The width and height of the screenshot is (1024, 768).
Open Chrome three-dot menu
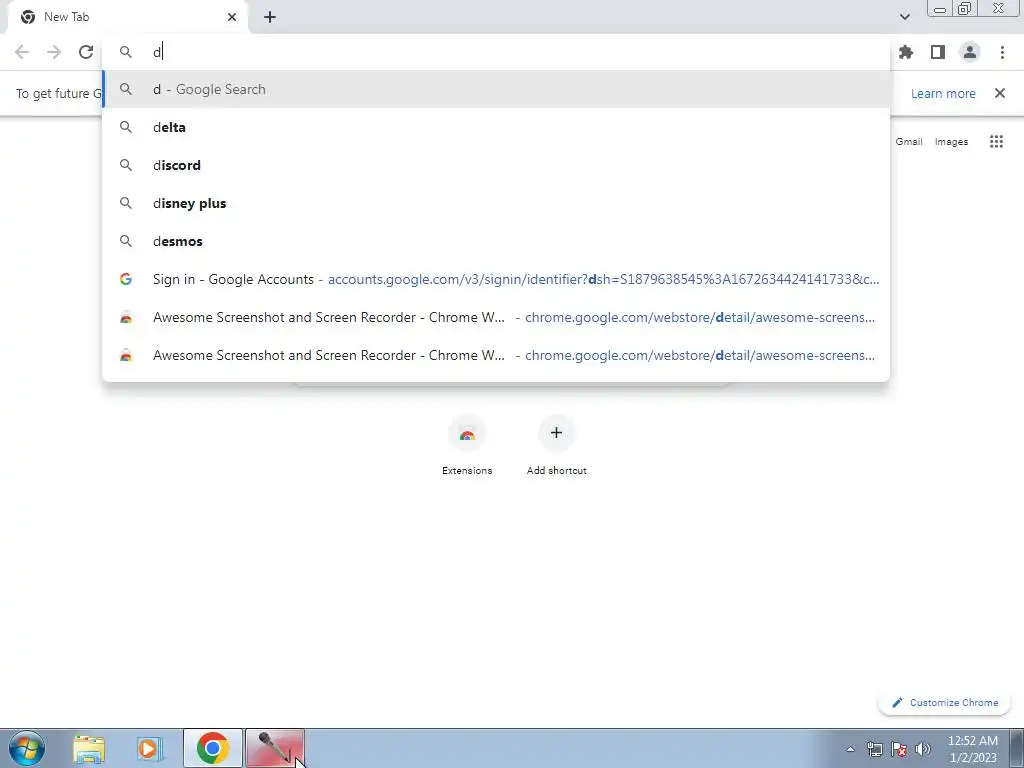tap(1002, 52)
